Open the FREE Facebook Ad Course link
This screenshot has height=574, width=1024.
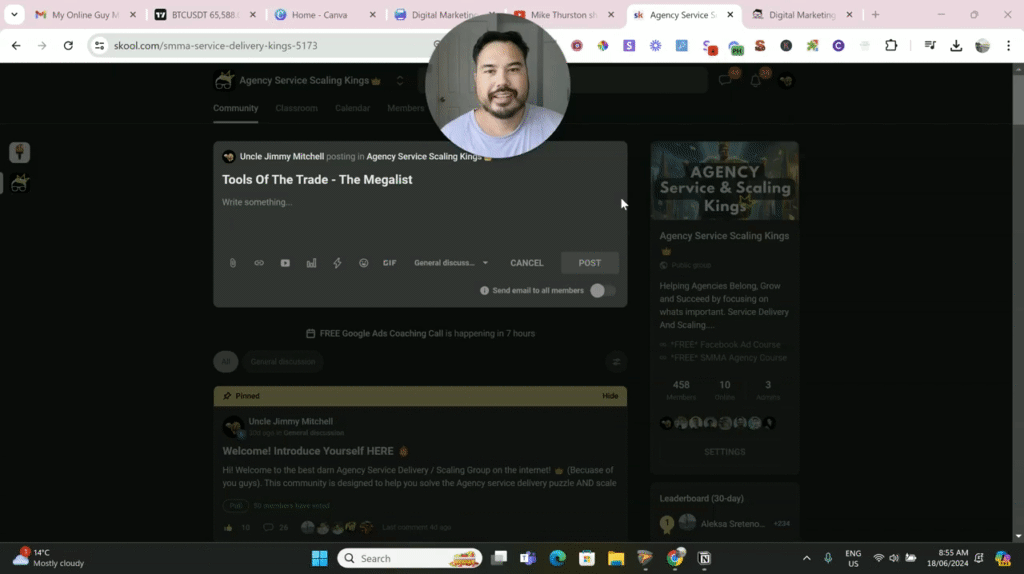pos(725,345)
